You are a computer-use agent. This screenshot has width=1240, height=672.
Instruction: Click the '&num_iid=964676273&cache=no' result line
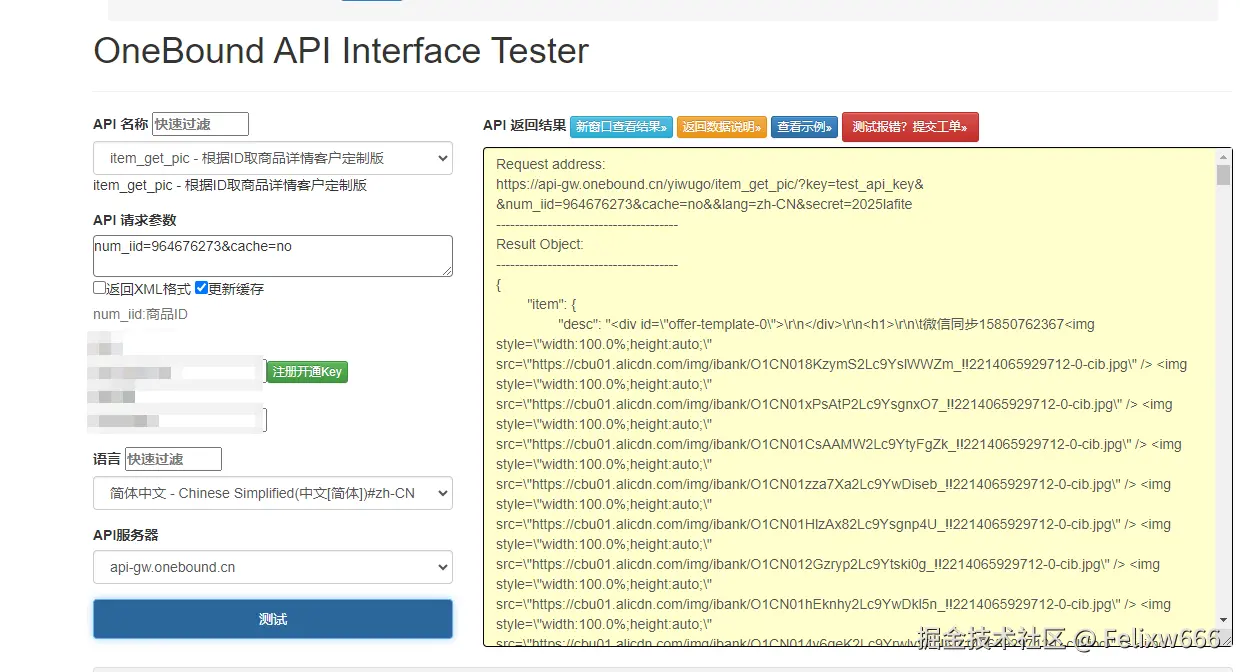click(x=704, y=204)
